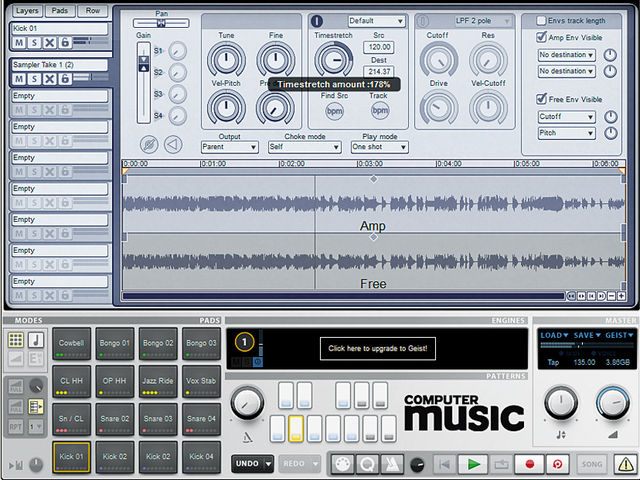Select the note mode icon

[x=36, y=340]
